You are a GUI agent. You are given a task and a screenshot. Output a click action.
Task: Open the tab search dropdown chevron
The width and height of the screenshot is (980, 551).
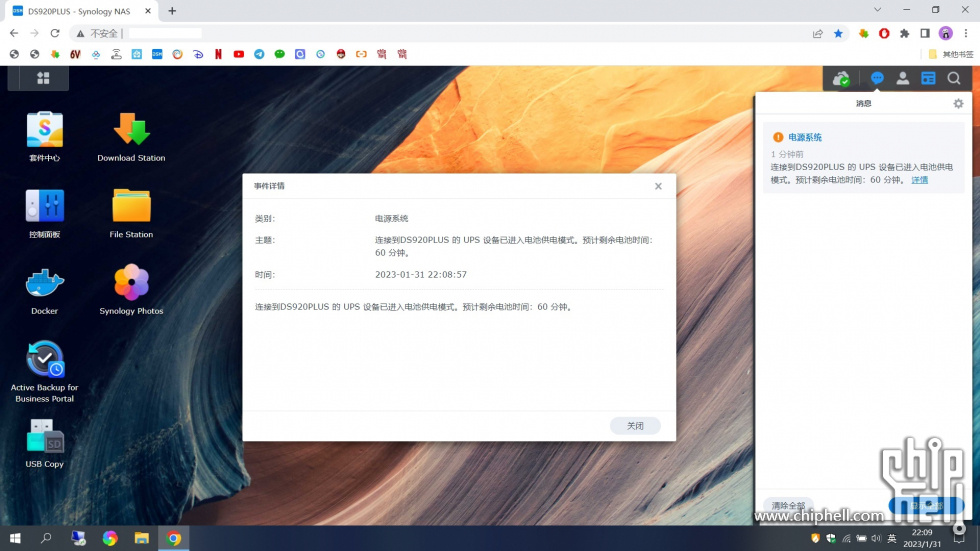click(878, 10)
